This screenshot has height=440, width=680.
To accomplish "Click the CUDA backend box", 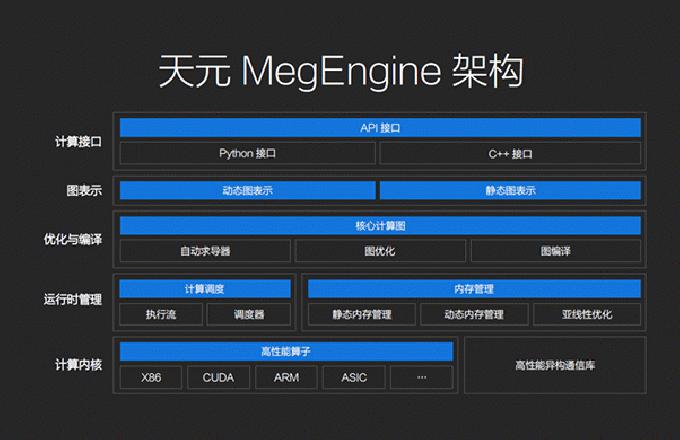I will click(x=218, y=378).
